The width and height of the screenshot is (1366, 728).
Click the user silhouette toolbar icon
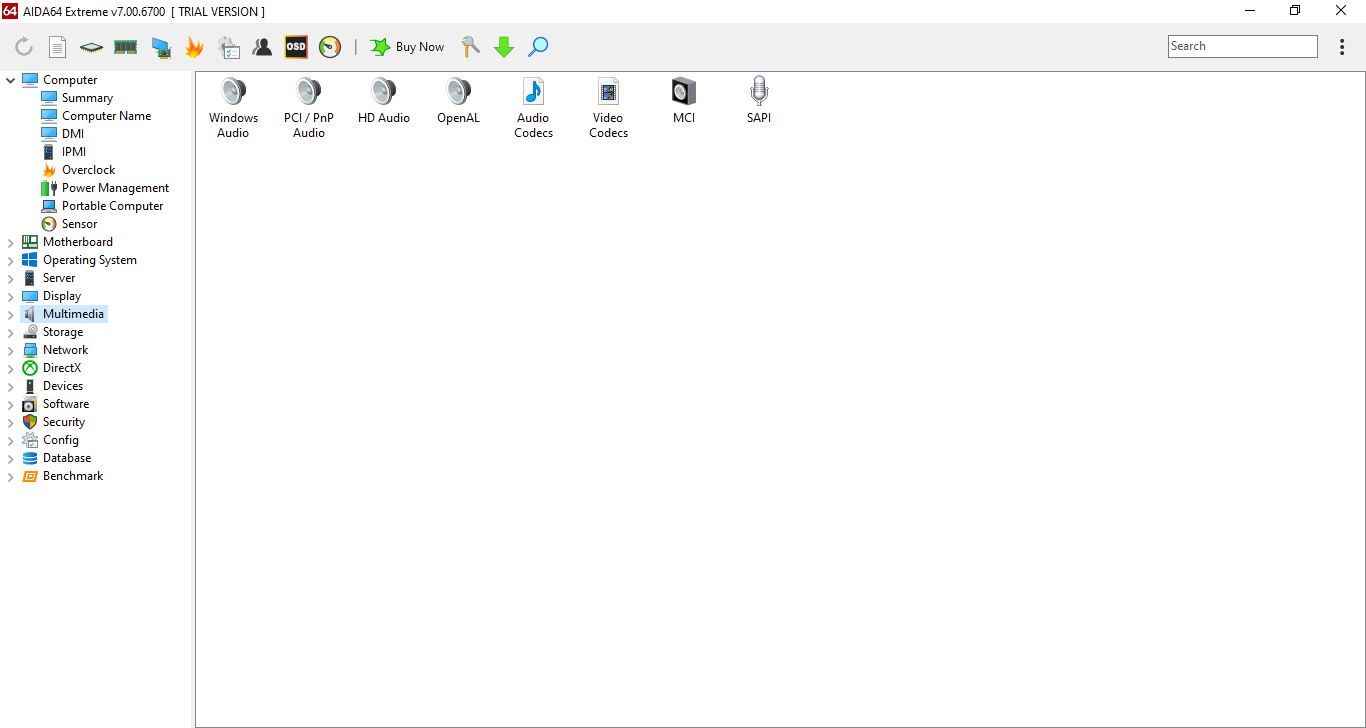(x=262, y=47)
